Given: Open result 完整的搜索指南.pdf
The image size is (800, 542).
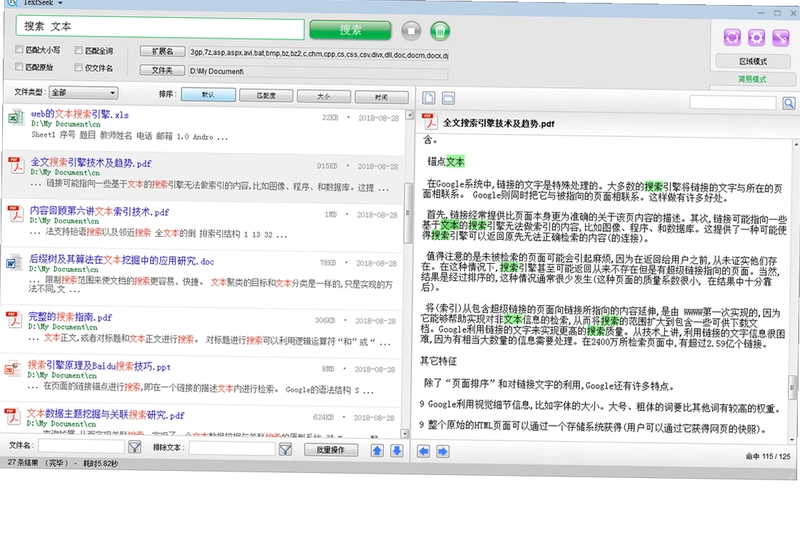Looking at the screenshot, I should 70,316.
